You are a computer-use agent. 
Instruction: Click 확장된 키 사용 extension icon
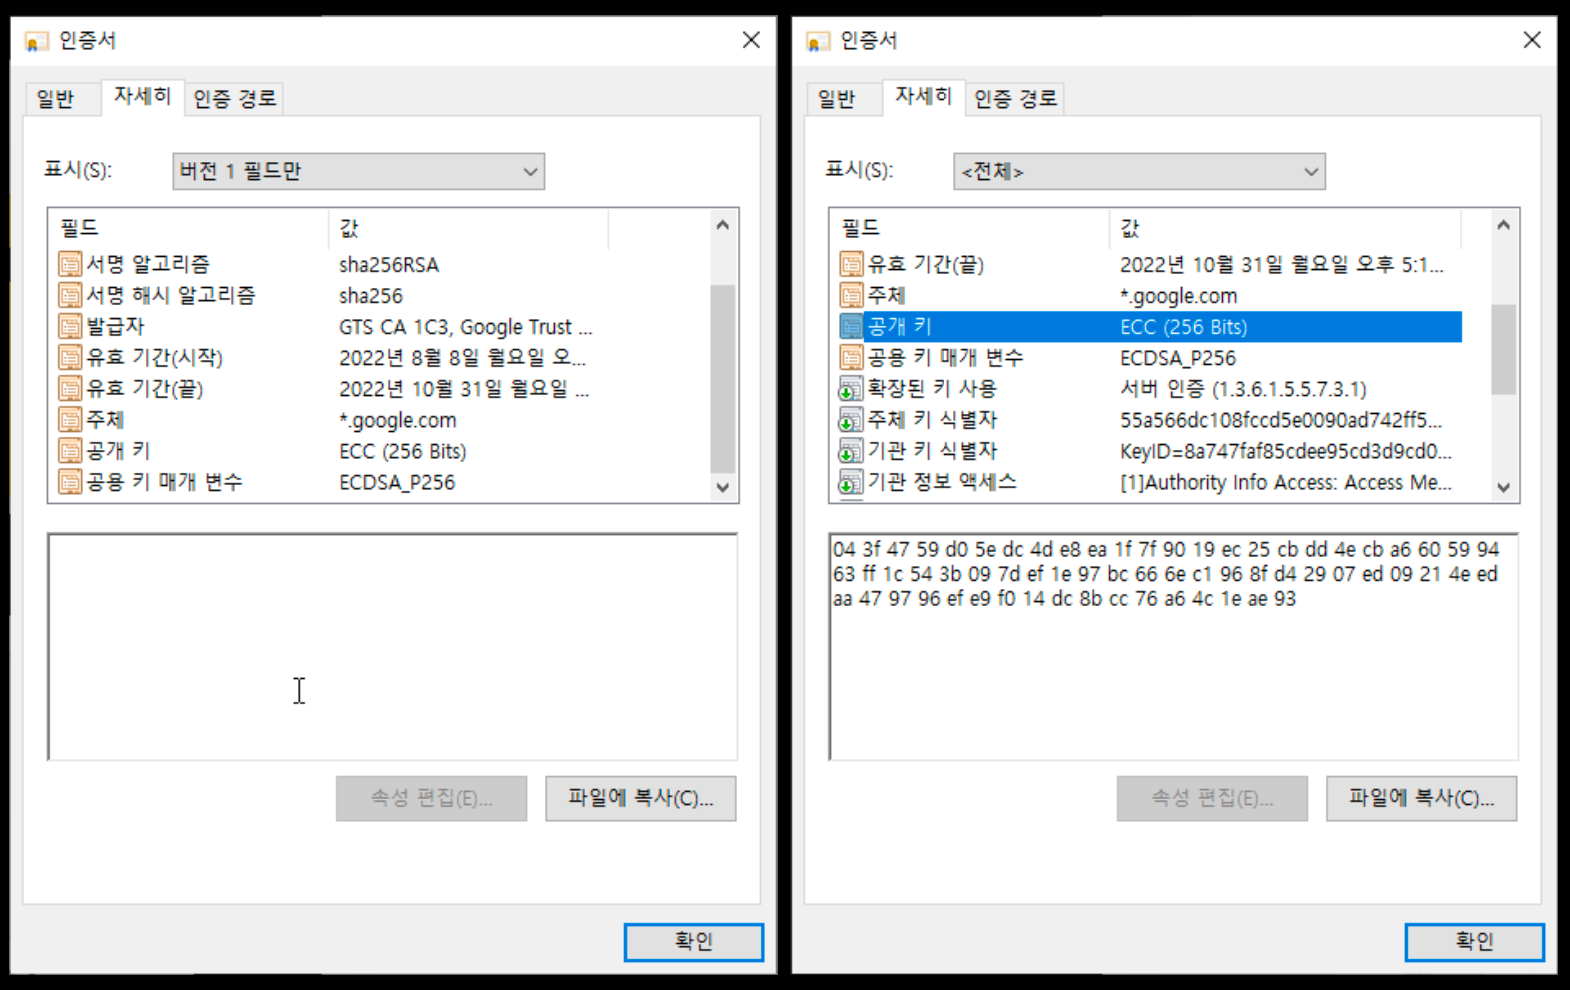851,388
